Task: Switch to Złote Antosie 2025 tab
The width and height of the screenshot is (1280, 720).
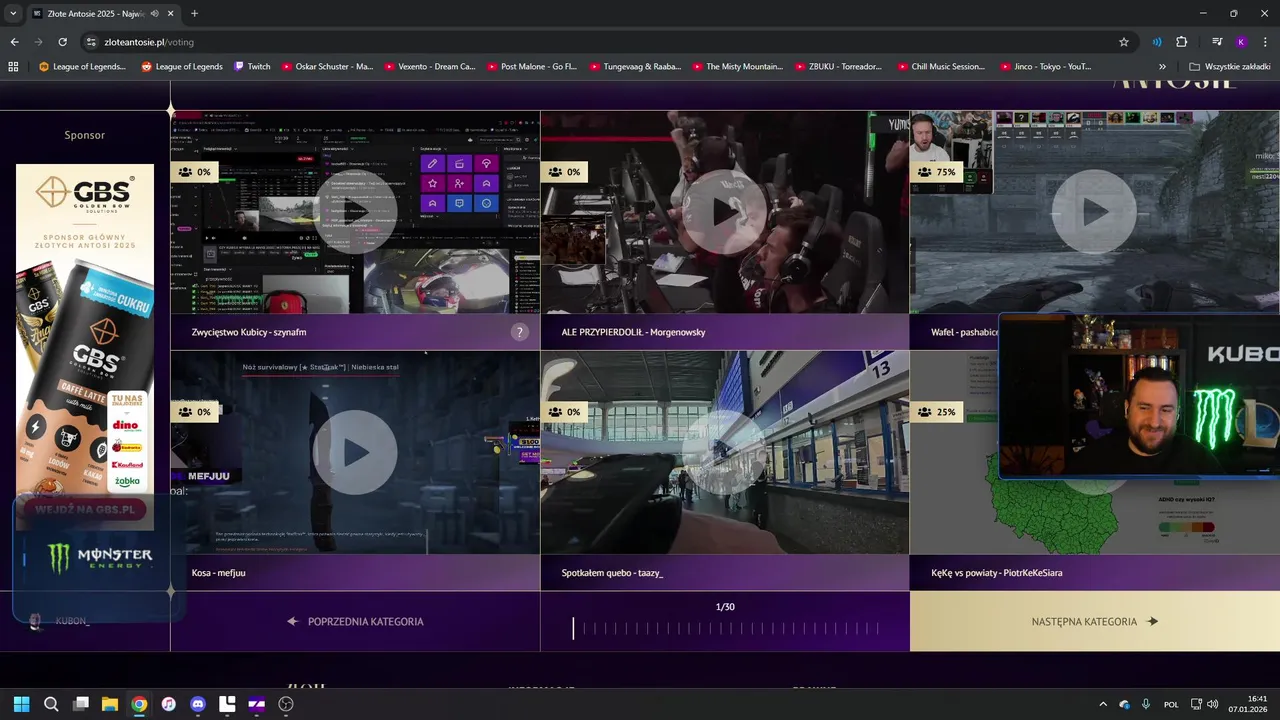Action: (103, 14)
